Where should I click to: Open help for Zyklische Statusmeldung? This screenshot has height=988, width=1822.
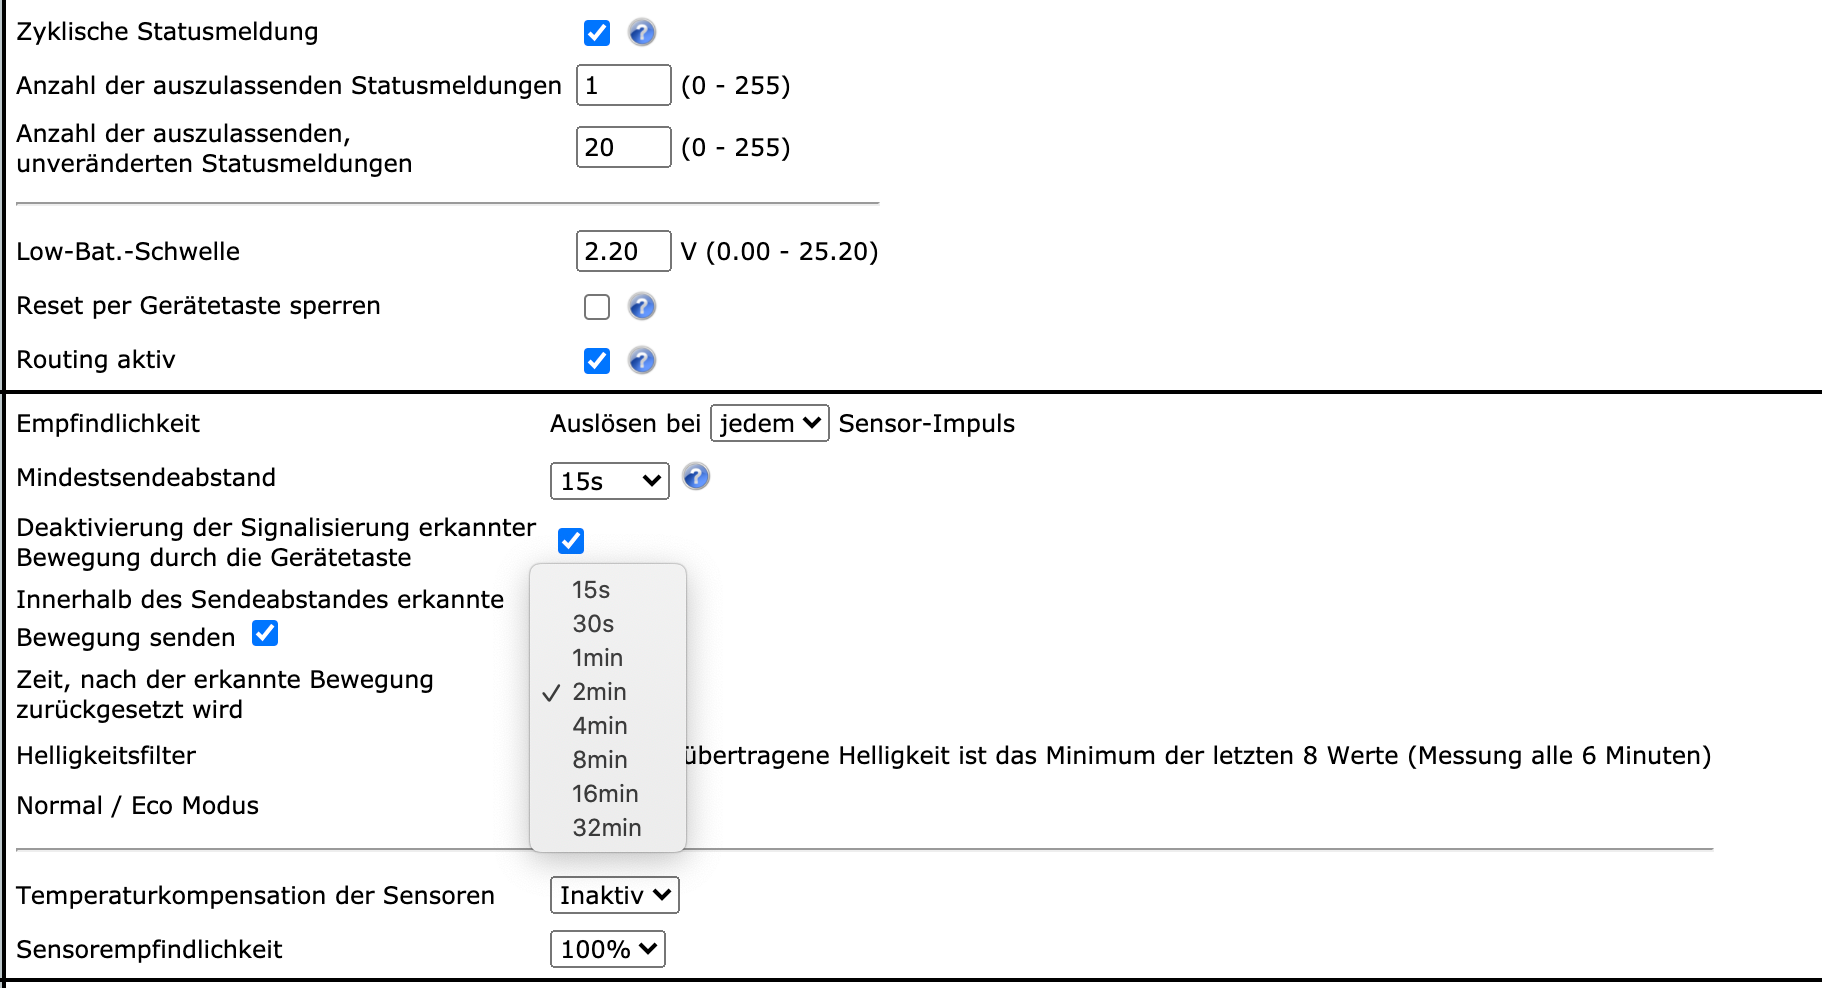click(x=642, y=33)
